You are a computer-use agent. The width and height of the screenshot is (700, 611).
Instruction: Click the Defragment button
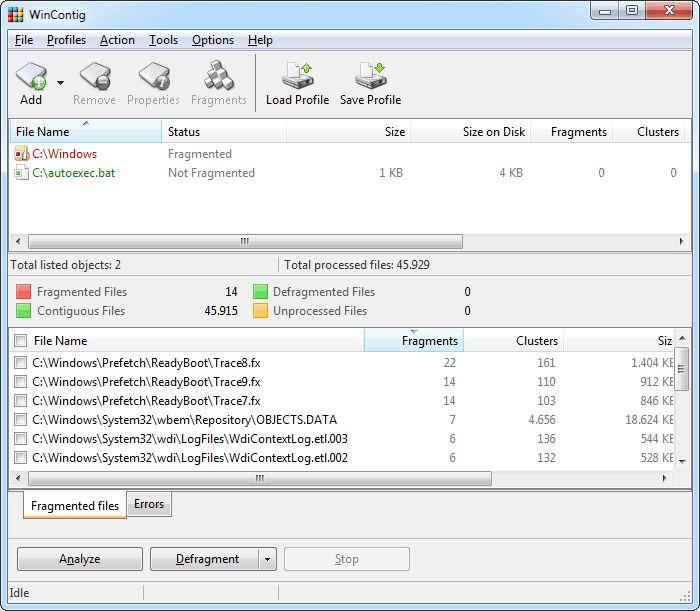tap(205, 559)
